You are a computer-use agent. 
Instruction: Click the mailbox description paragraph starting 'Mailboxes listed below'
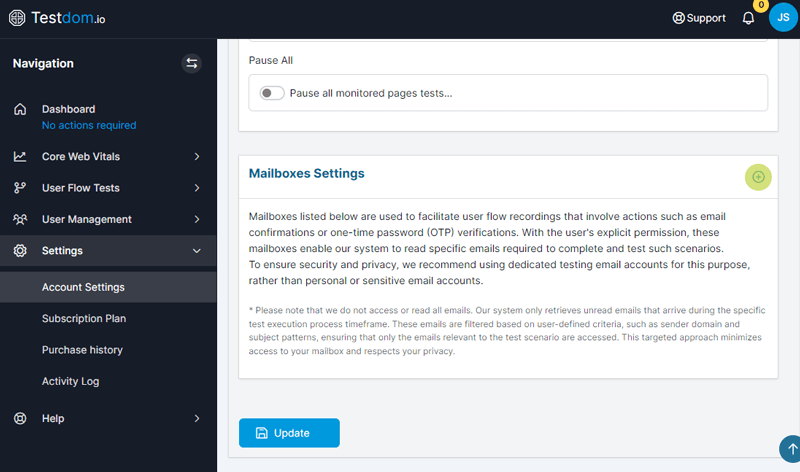(x=500, y=249)
